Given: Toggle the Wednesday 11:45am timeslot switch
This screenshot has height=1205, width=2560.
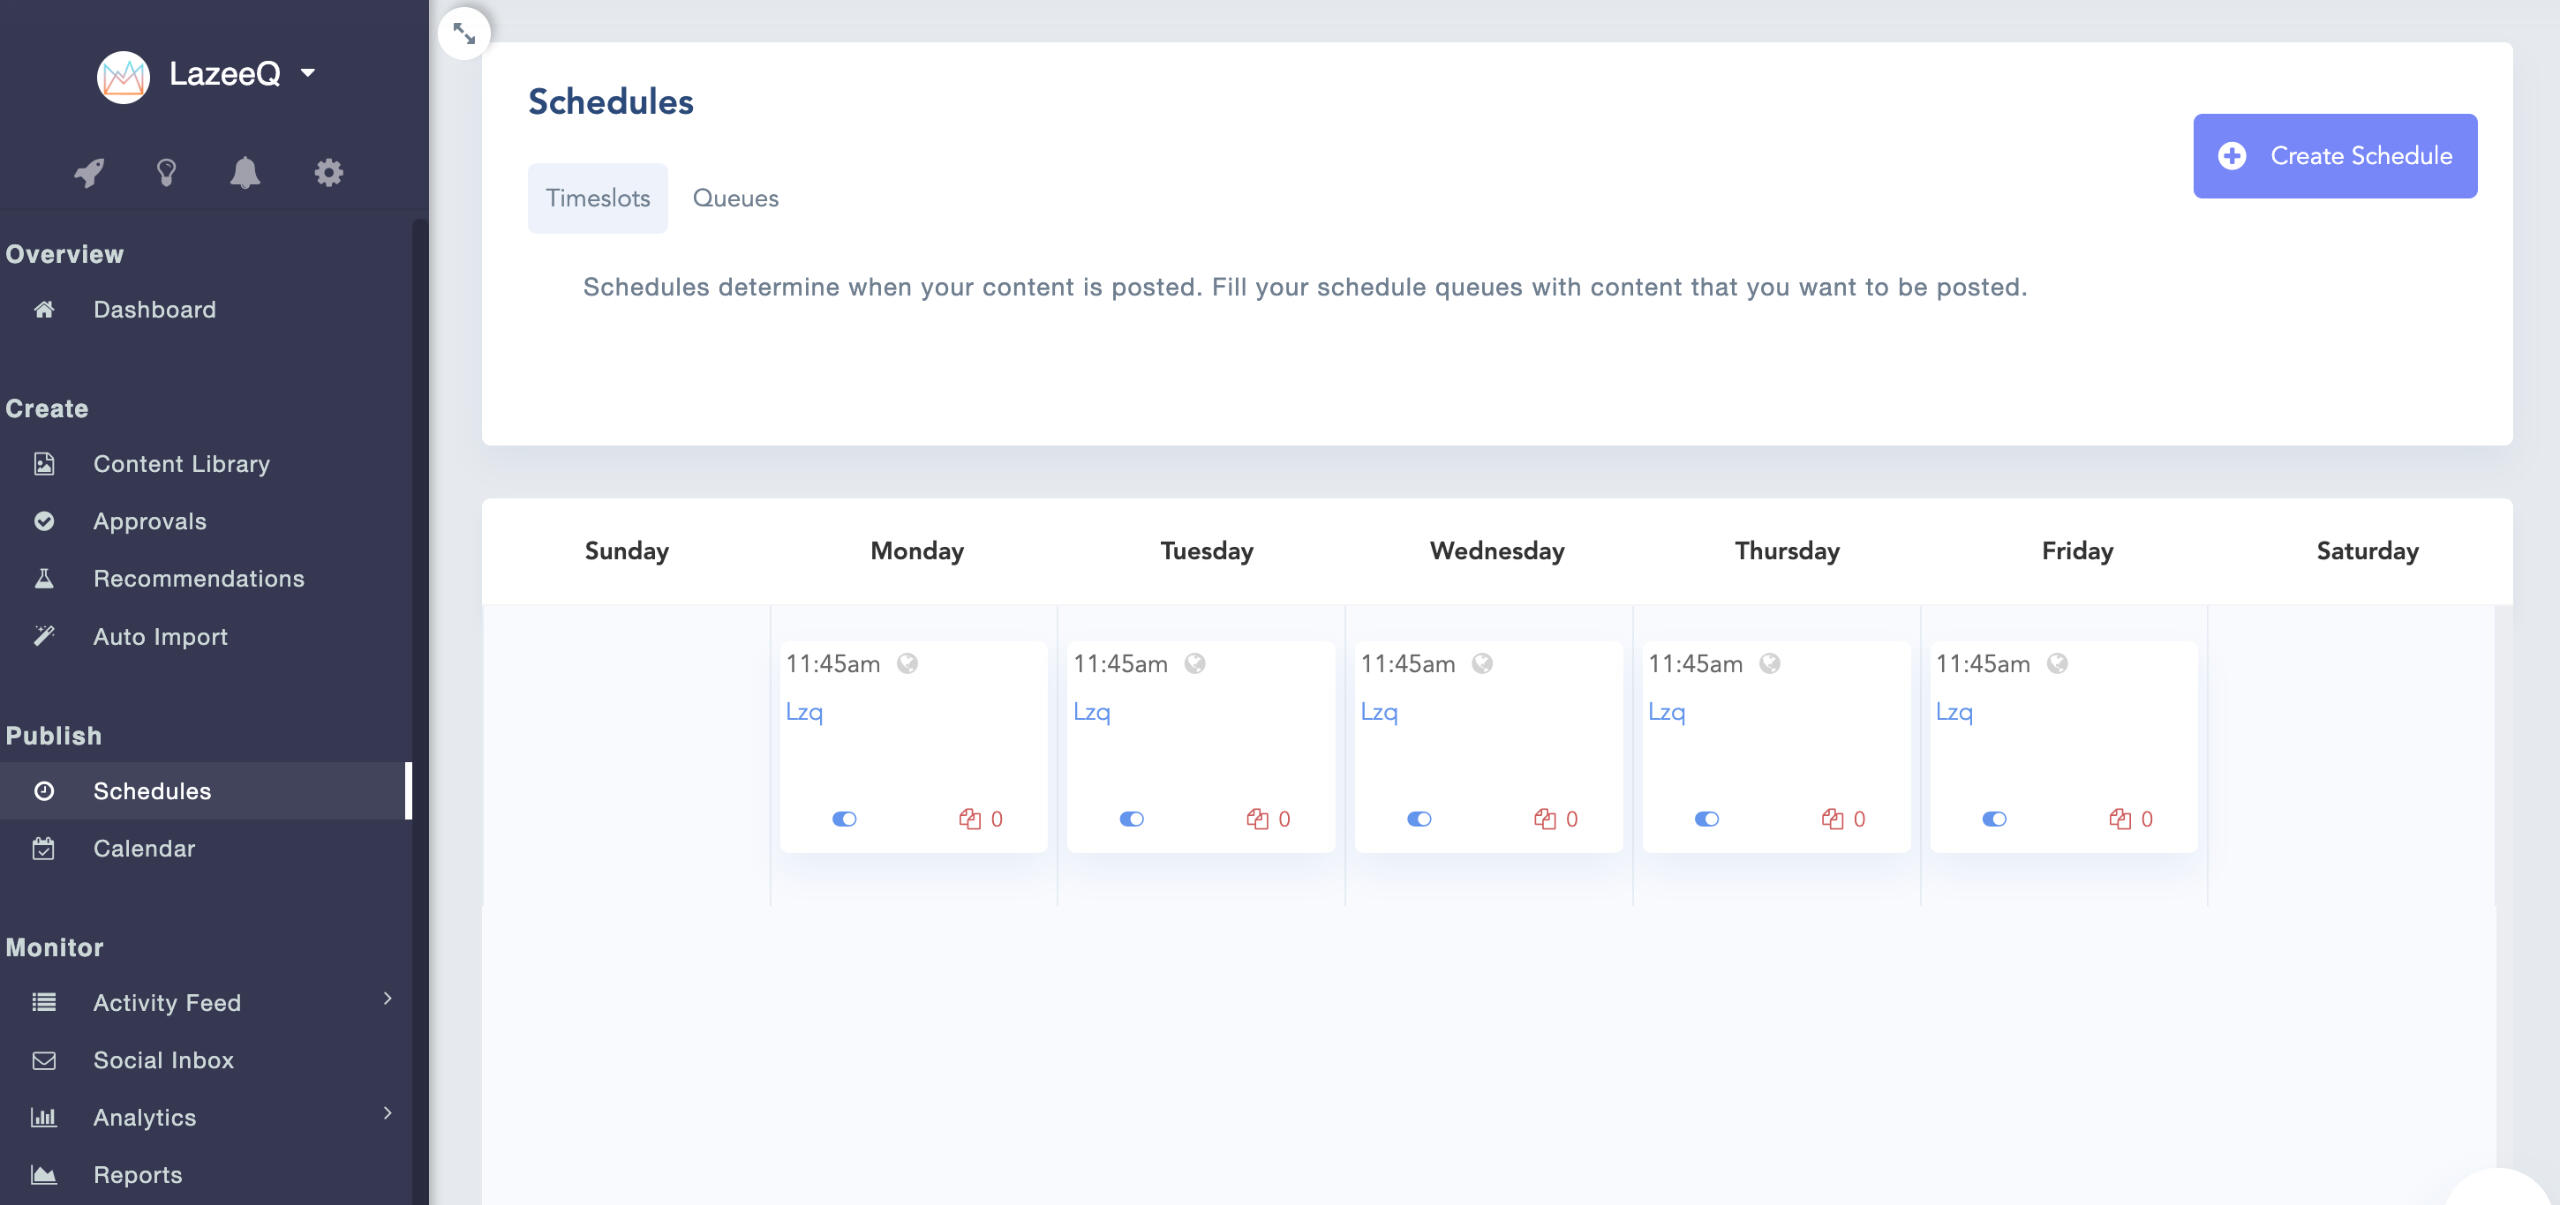Looking at the screenshot, I should 1419,819.
